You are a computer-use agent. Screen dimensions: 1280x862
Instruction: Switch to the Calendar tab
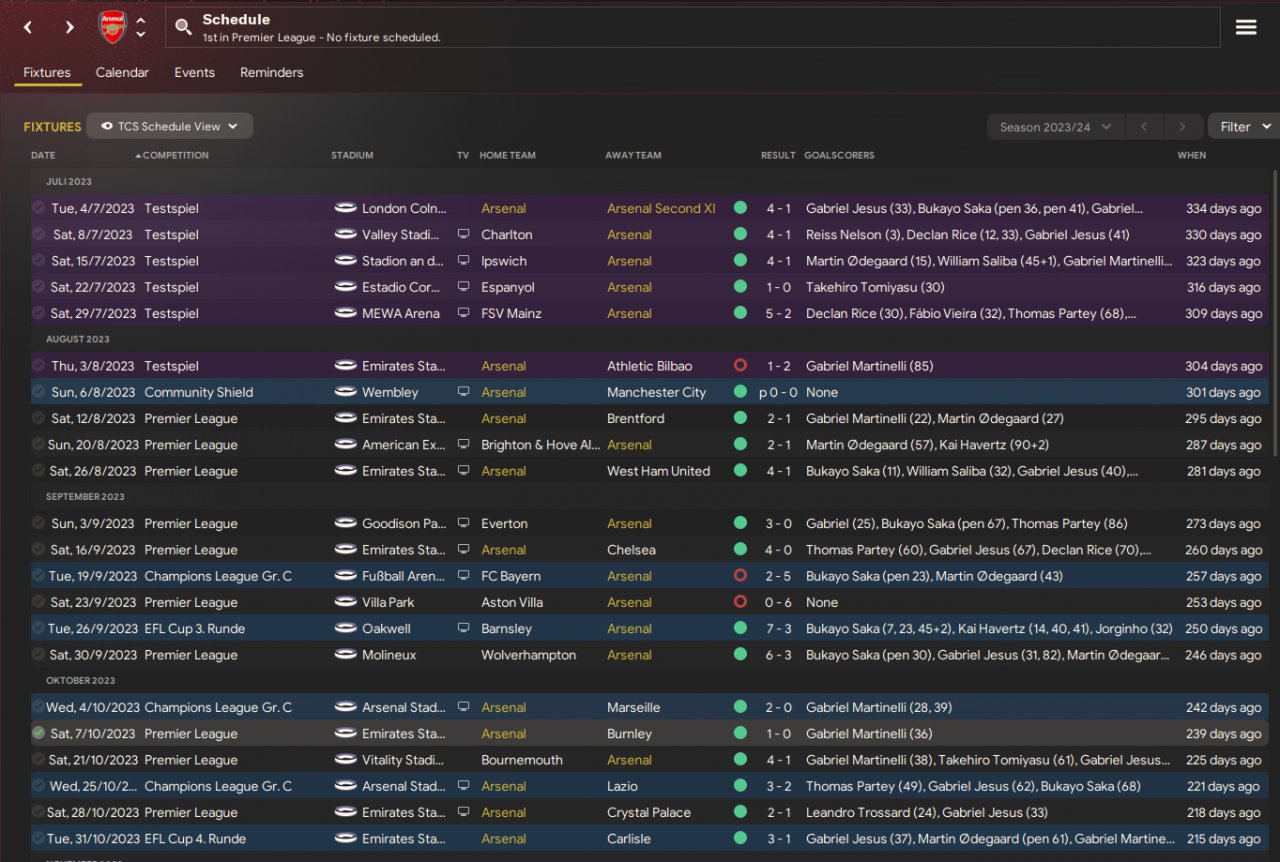click(122, 72)
